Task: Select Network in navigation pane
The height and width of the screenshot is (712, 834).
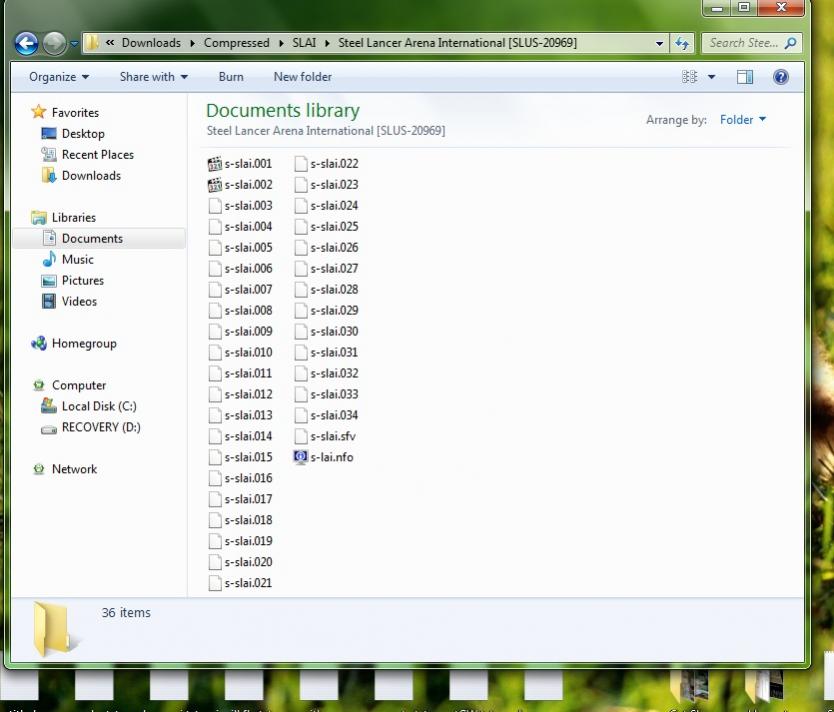Action: point(64,469)
